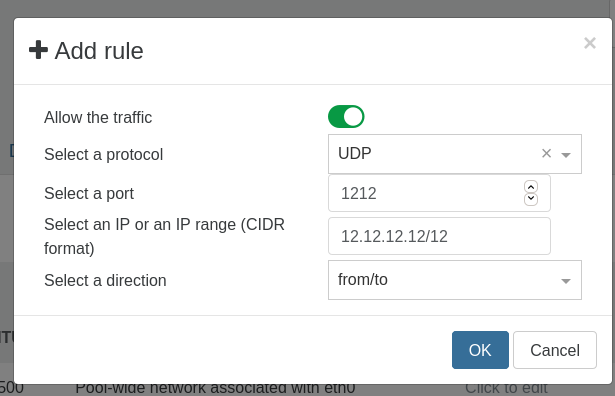Click the plus icon beside Add rule
This screenshot has height=396, width=615.
pyautogui.click(x=38, y=50)
